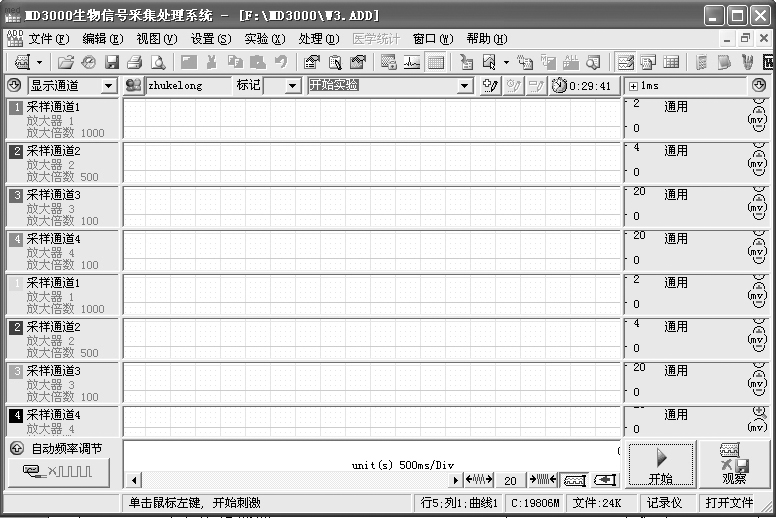
Task: Click the grayed undo arrow icon
Action: [x=281, y=62]
